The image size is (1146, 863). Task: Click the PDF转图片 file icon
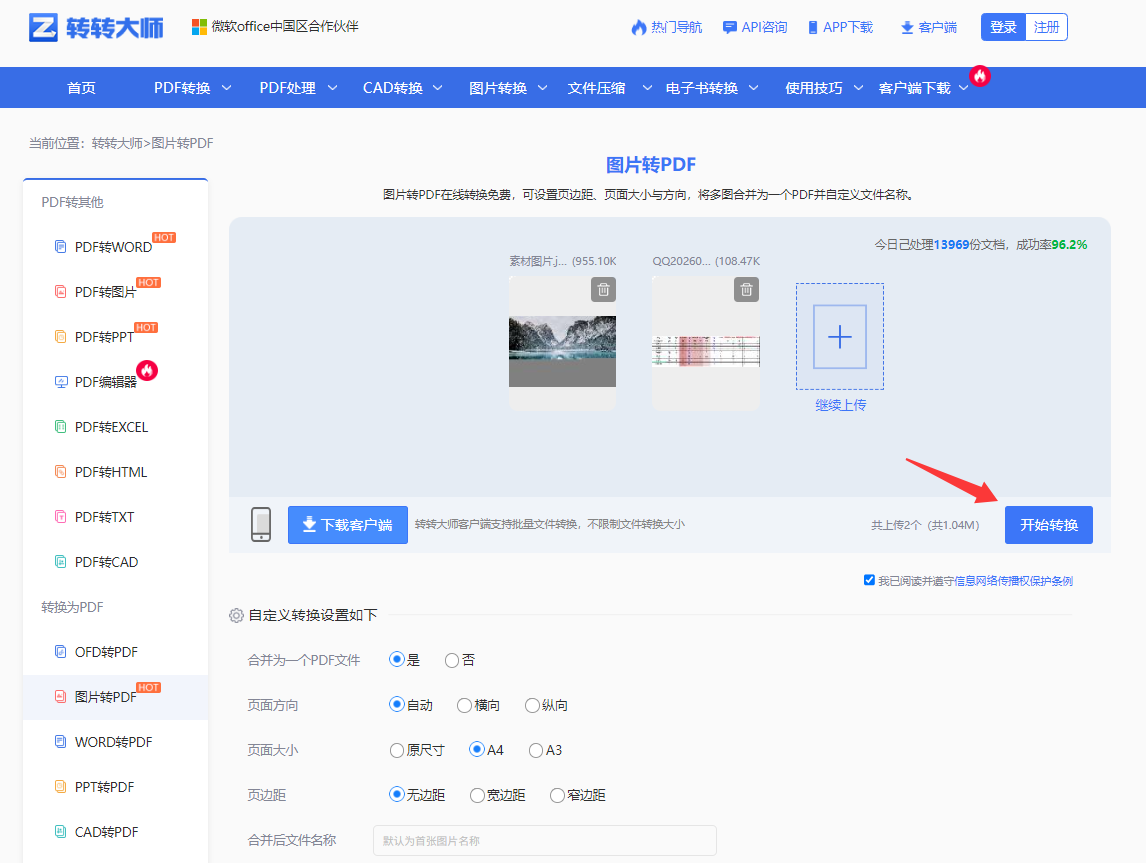61,292
